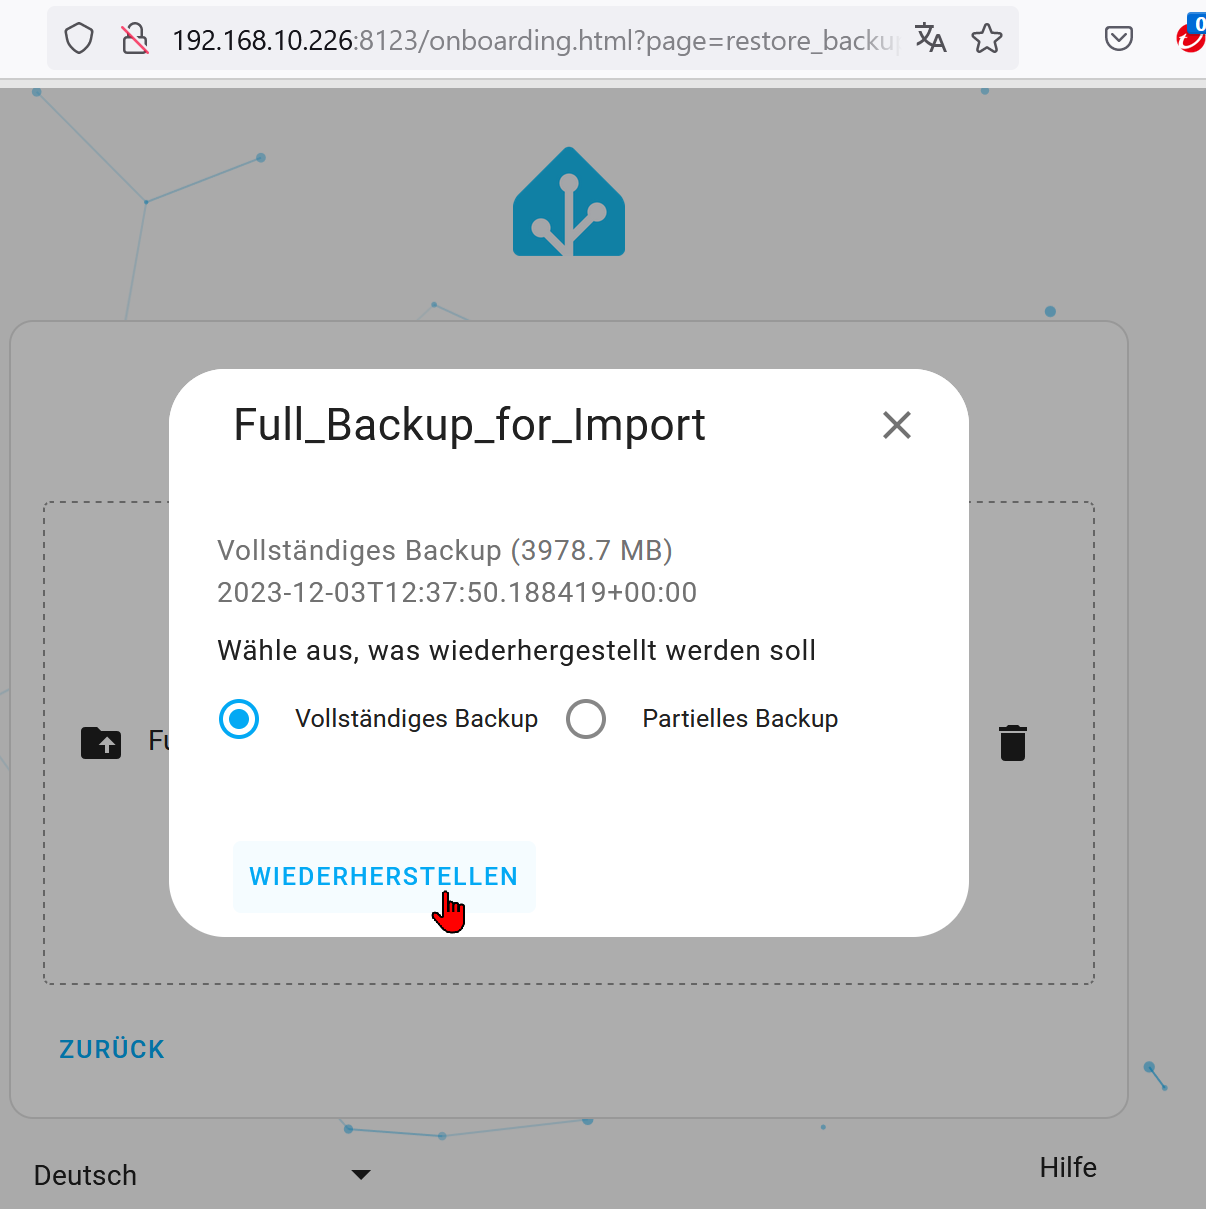Open the tracking protection shield icon
The height and width of the screenshot is (1209, 1206).
[x=79, y=39]
